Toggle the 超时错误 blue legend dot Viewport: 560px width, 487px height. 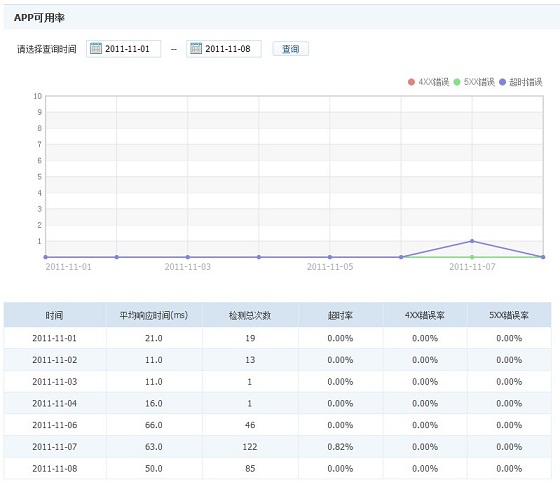pos(502,82)
